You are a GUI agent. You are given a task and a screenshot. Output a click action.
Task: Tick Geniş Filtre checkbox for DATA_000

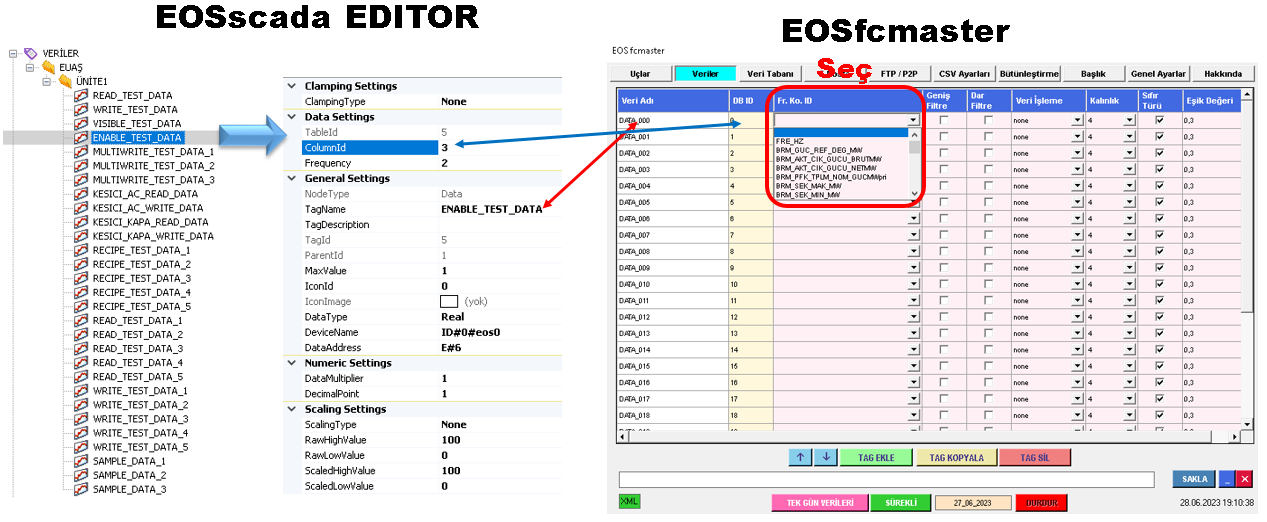[944, 120]
